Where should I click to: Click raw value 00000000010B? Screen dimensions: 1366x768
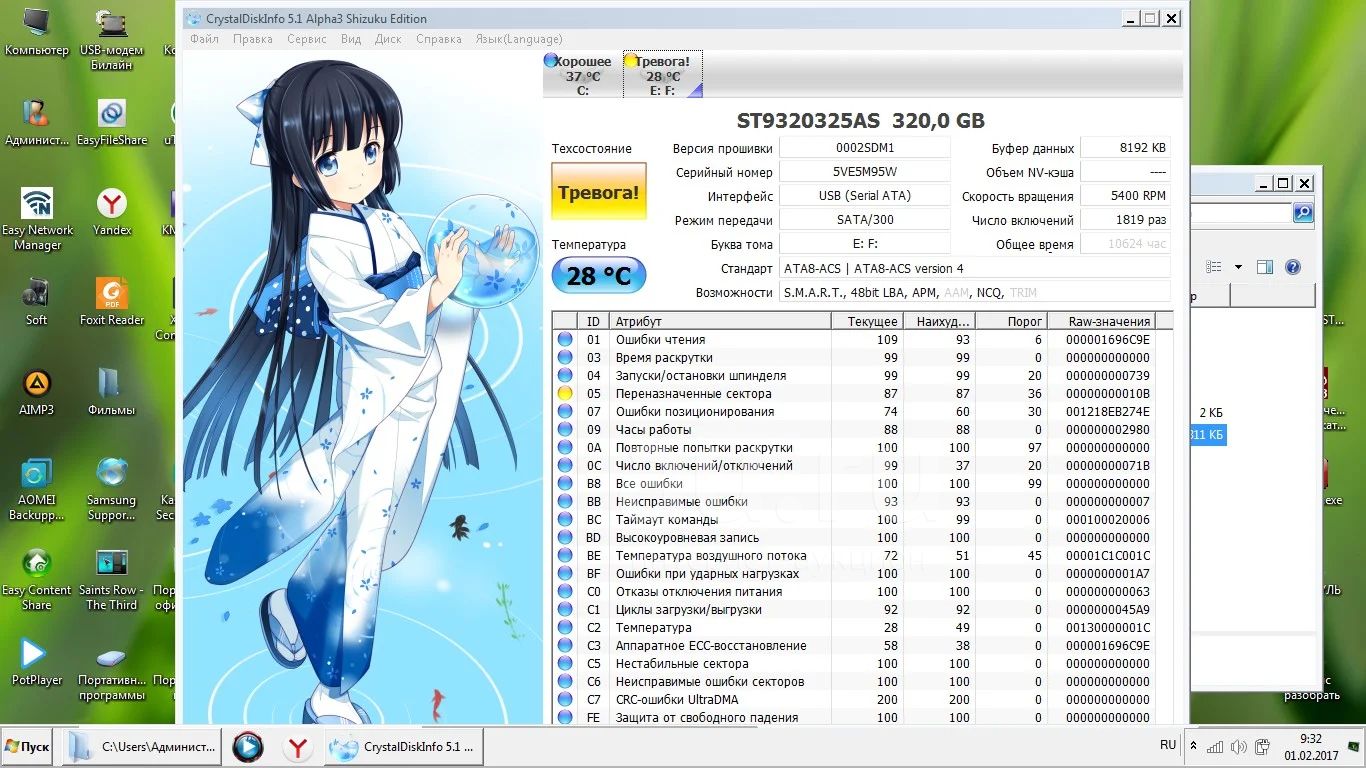(x=1108, y=394)
